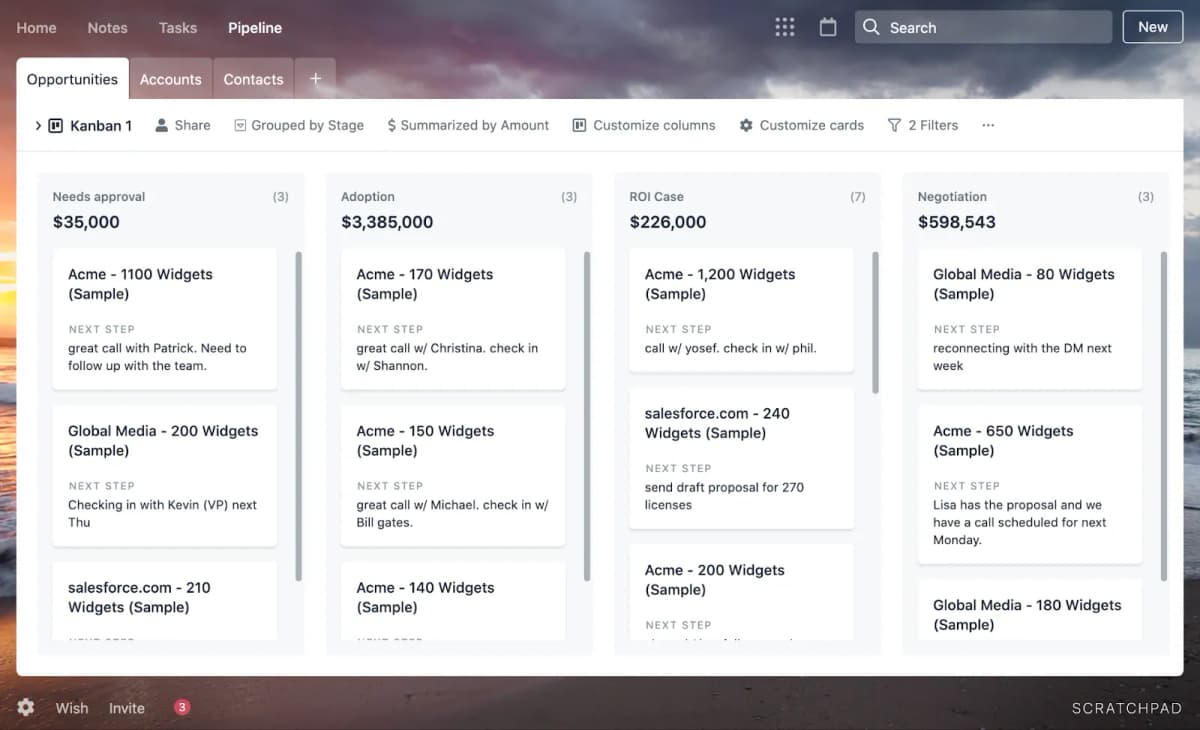Open the Acme - 150 Widgets card
1200x730 pixels.
tap(453, 476)
